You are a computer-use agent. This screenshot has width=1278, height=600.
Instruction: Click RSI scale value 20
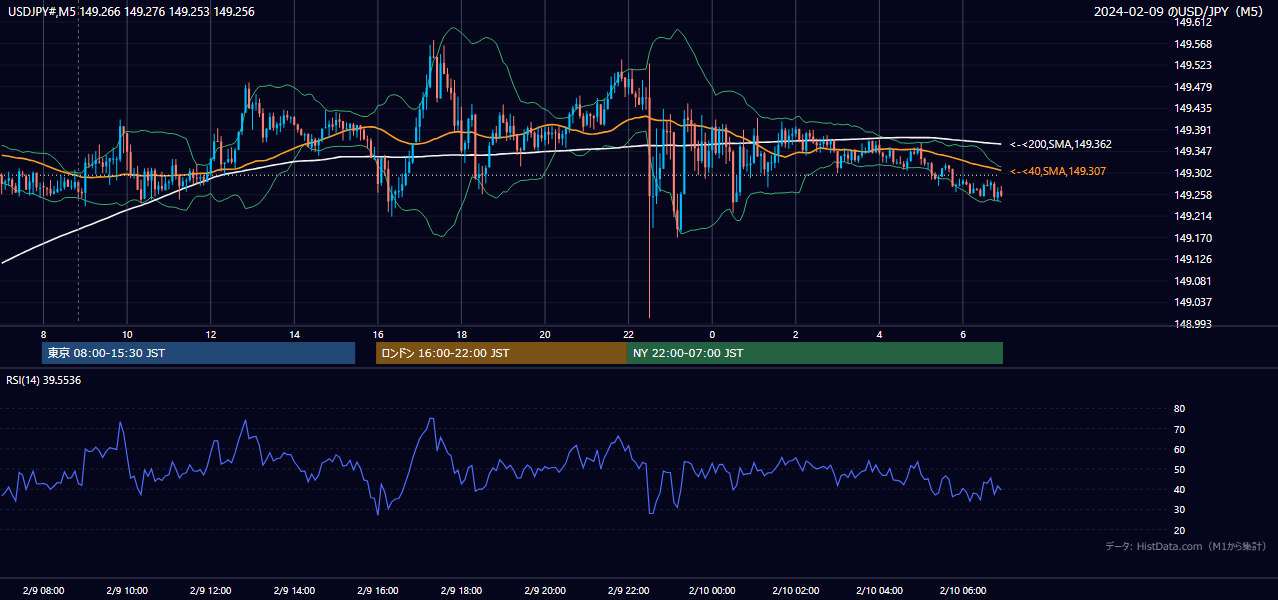[x=1180, y=530]
